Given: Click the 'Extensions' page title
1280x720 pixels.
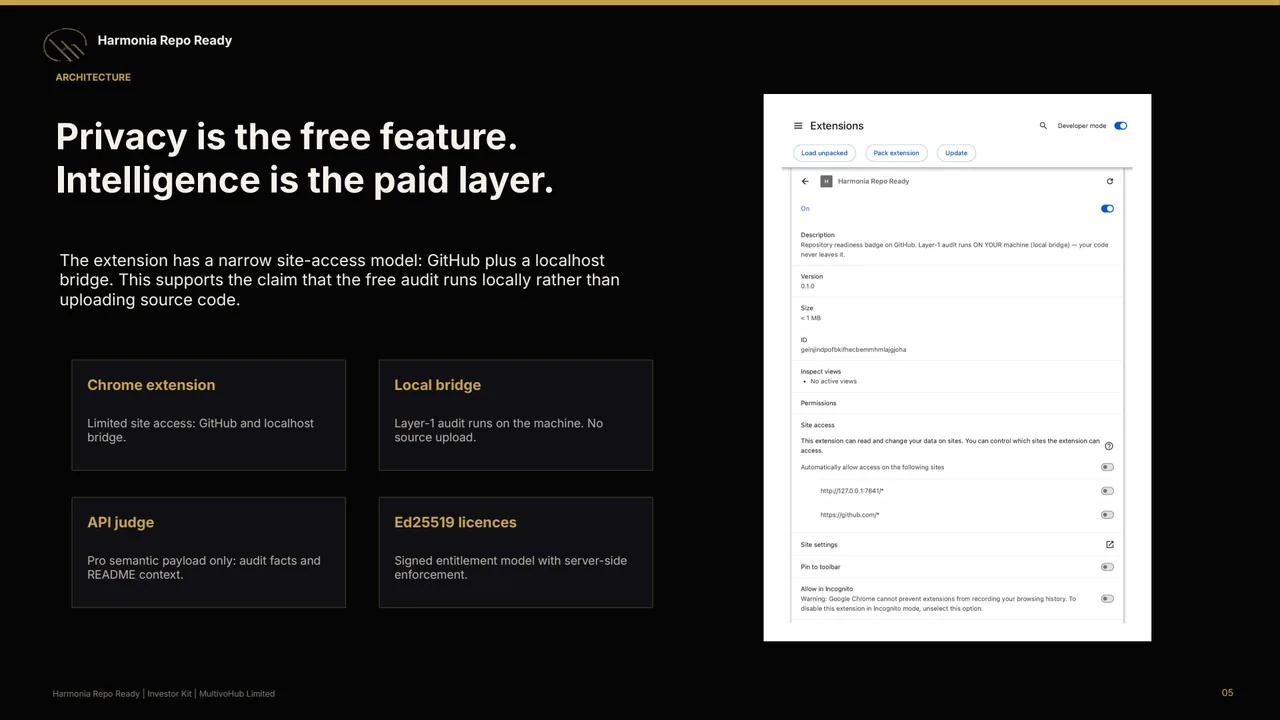Looking at the screenshot, I should [x=837, y=126].
